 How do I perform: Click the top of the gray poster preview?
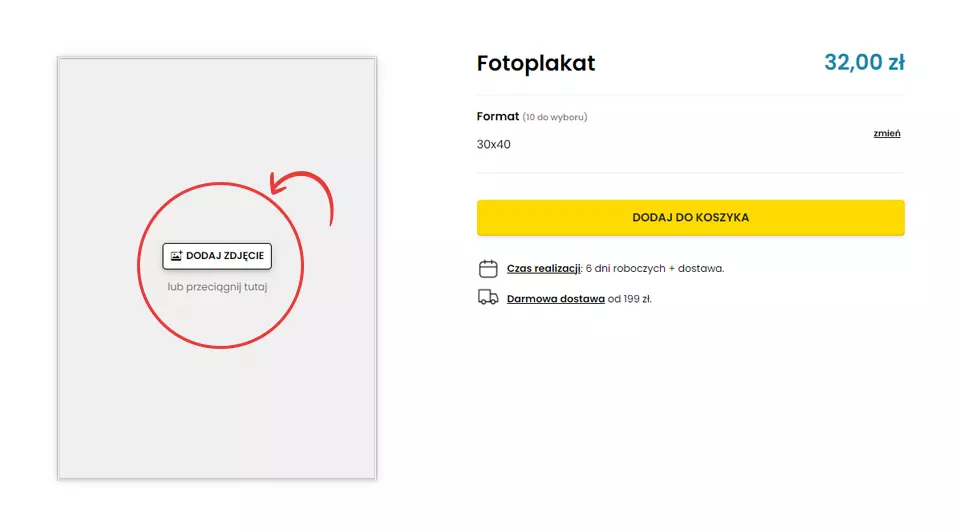click(x=217, y=90)
